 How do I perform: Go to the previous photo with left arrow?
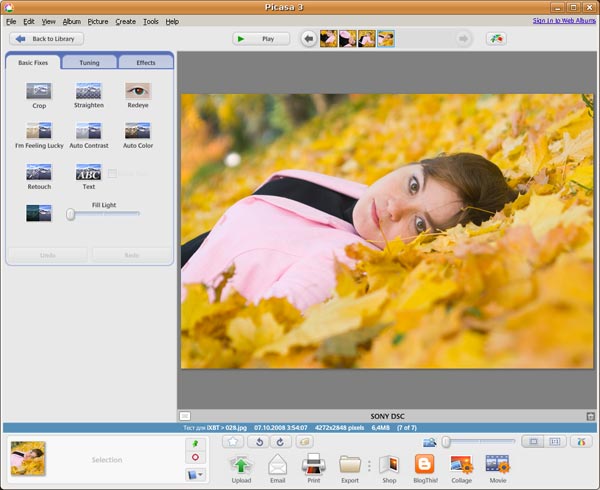pyautogui.click(x=308, y=39)
